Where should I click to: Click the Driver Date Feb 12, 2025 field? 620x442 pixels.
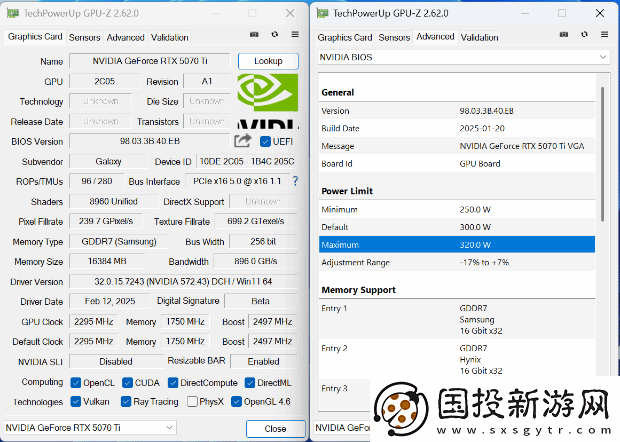[110, 301]
